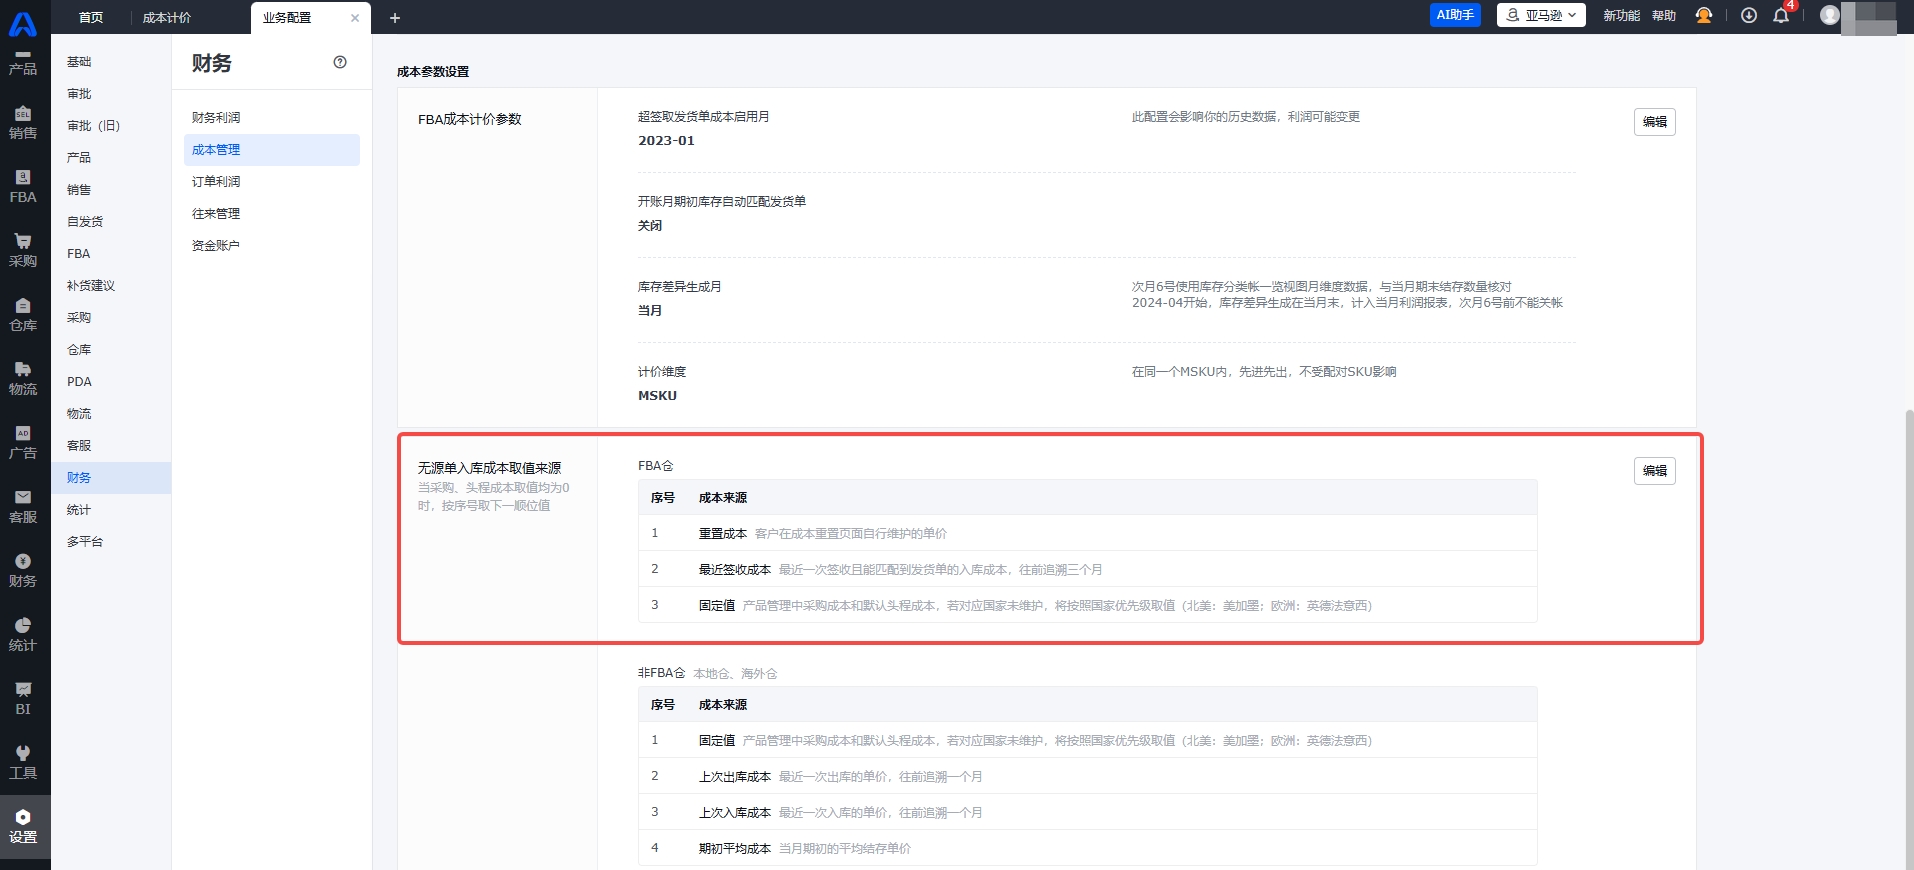
Task: Expand the 亚马逊 platform dropdown
Action: [1540, 15]
